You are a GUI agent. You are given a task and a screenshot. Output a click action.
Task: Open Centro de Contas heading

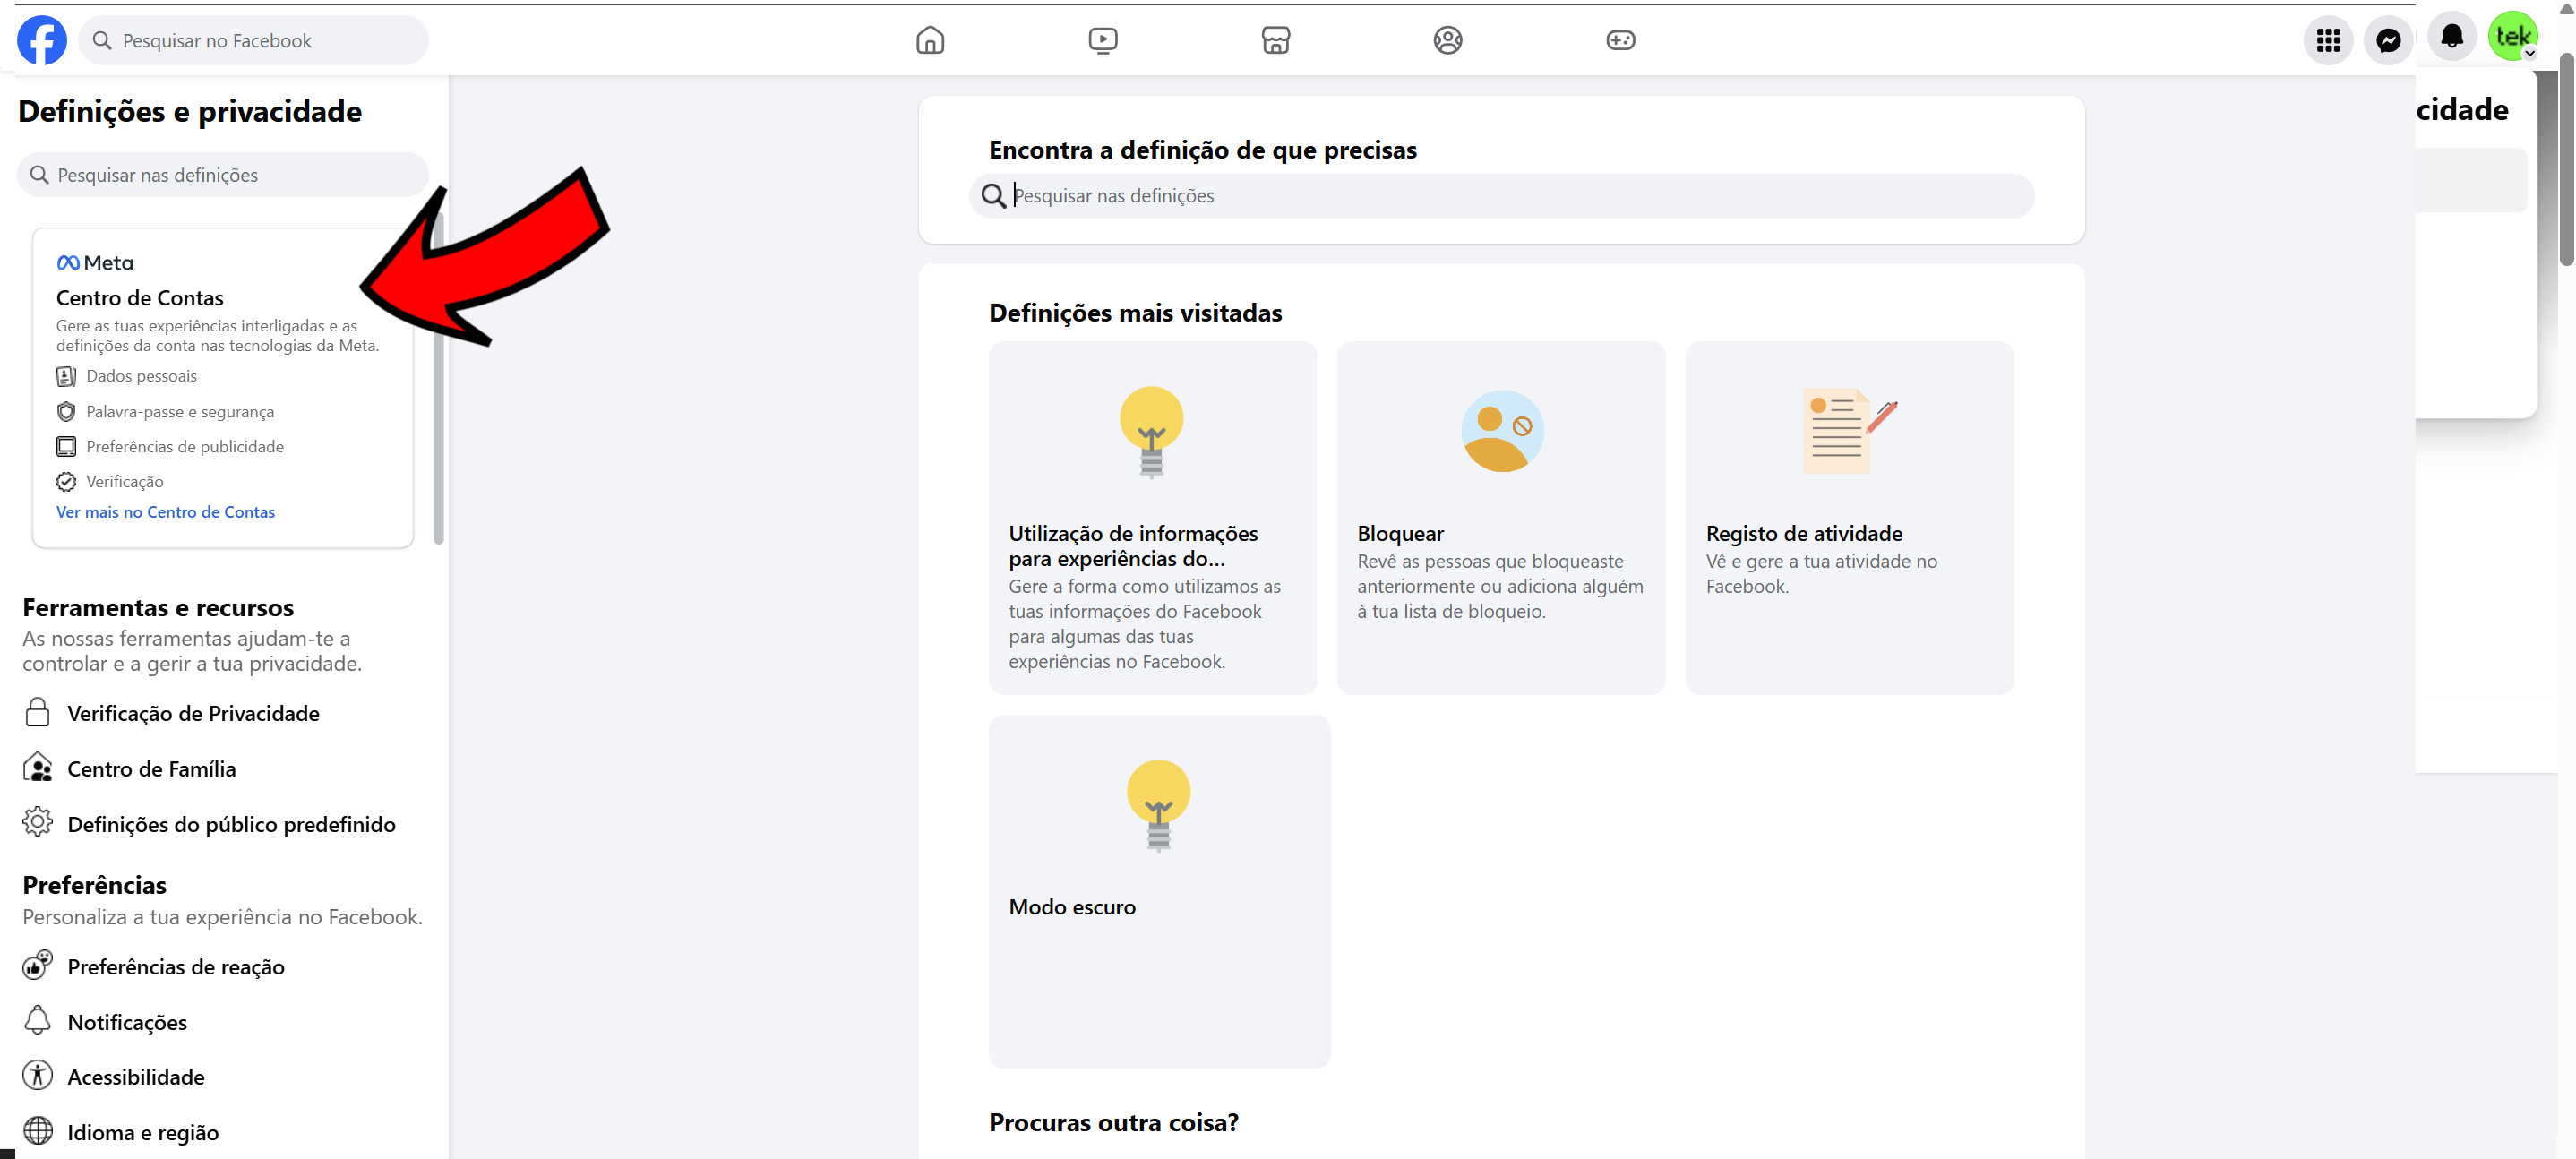click(x=140, y=298)
